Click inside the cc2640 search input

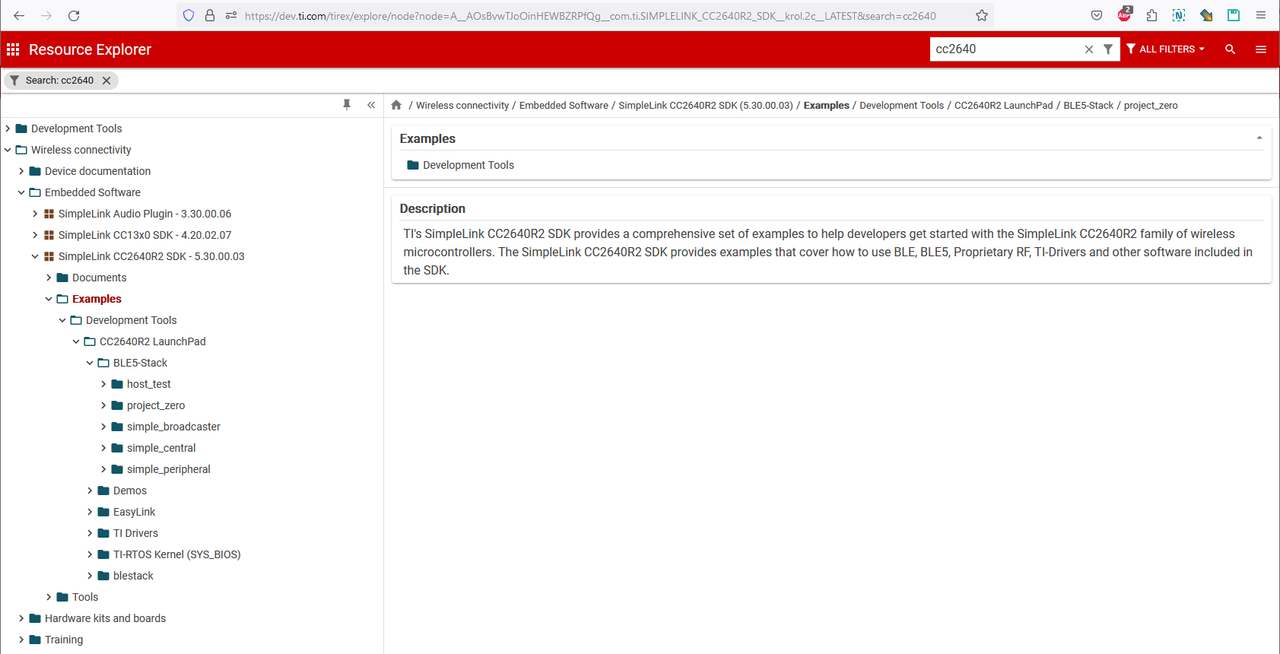(1005, 49)
